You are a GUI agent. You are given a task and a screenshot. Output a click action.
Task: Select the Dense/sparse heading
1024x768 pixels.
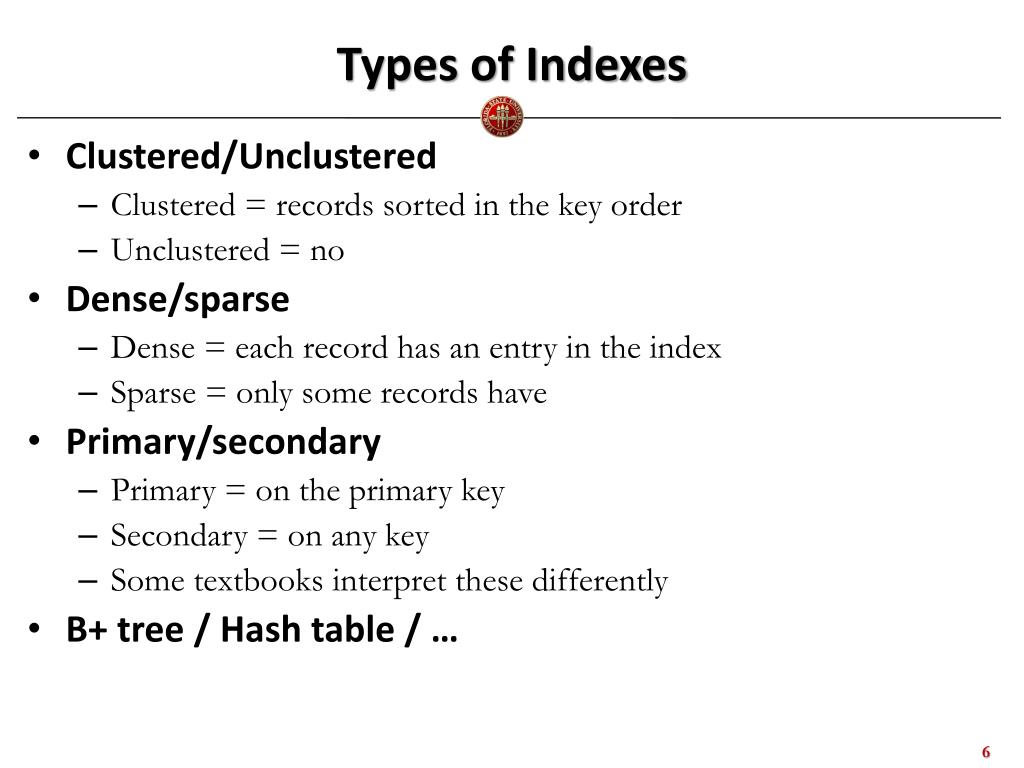(x=178, y=300)
